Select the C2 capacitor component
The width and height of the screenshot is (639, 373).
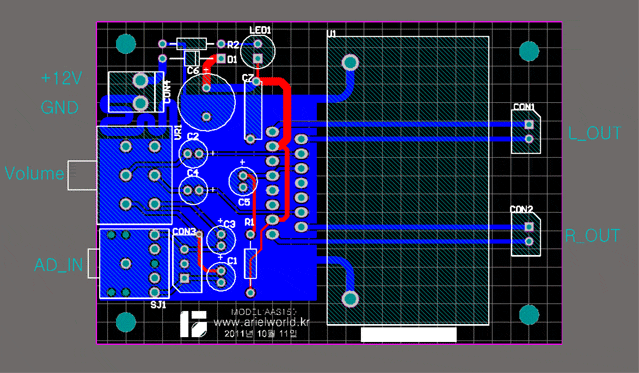pos(193,154)
